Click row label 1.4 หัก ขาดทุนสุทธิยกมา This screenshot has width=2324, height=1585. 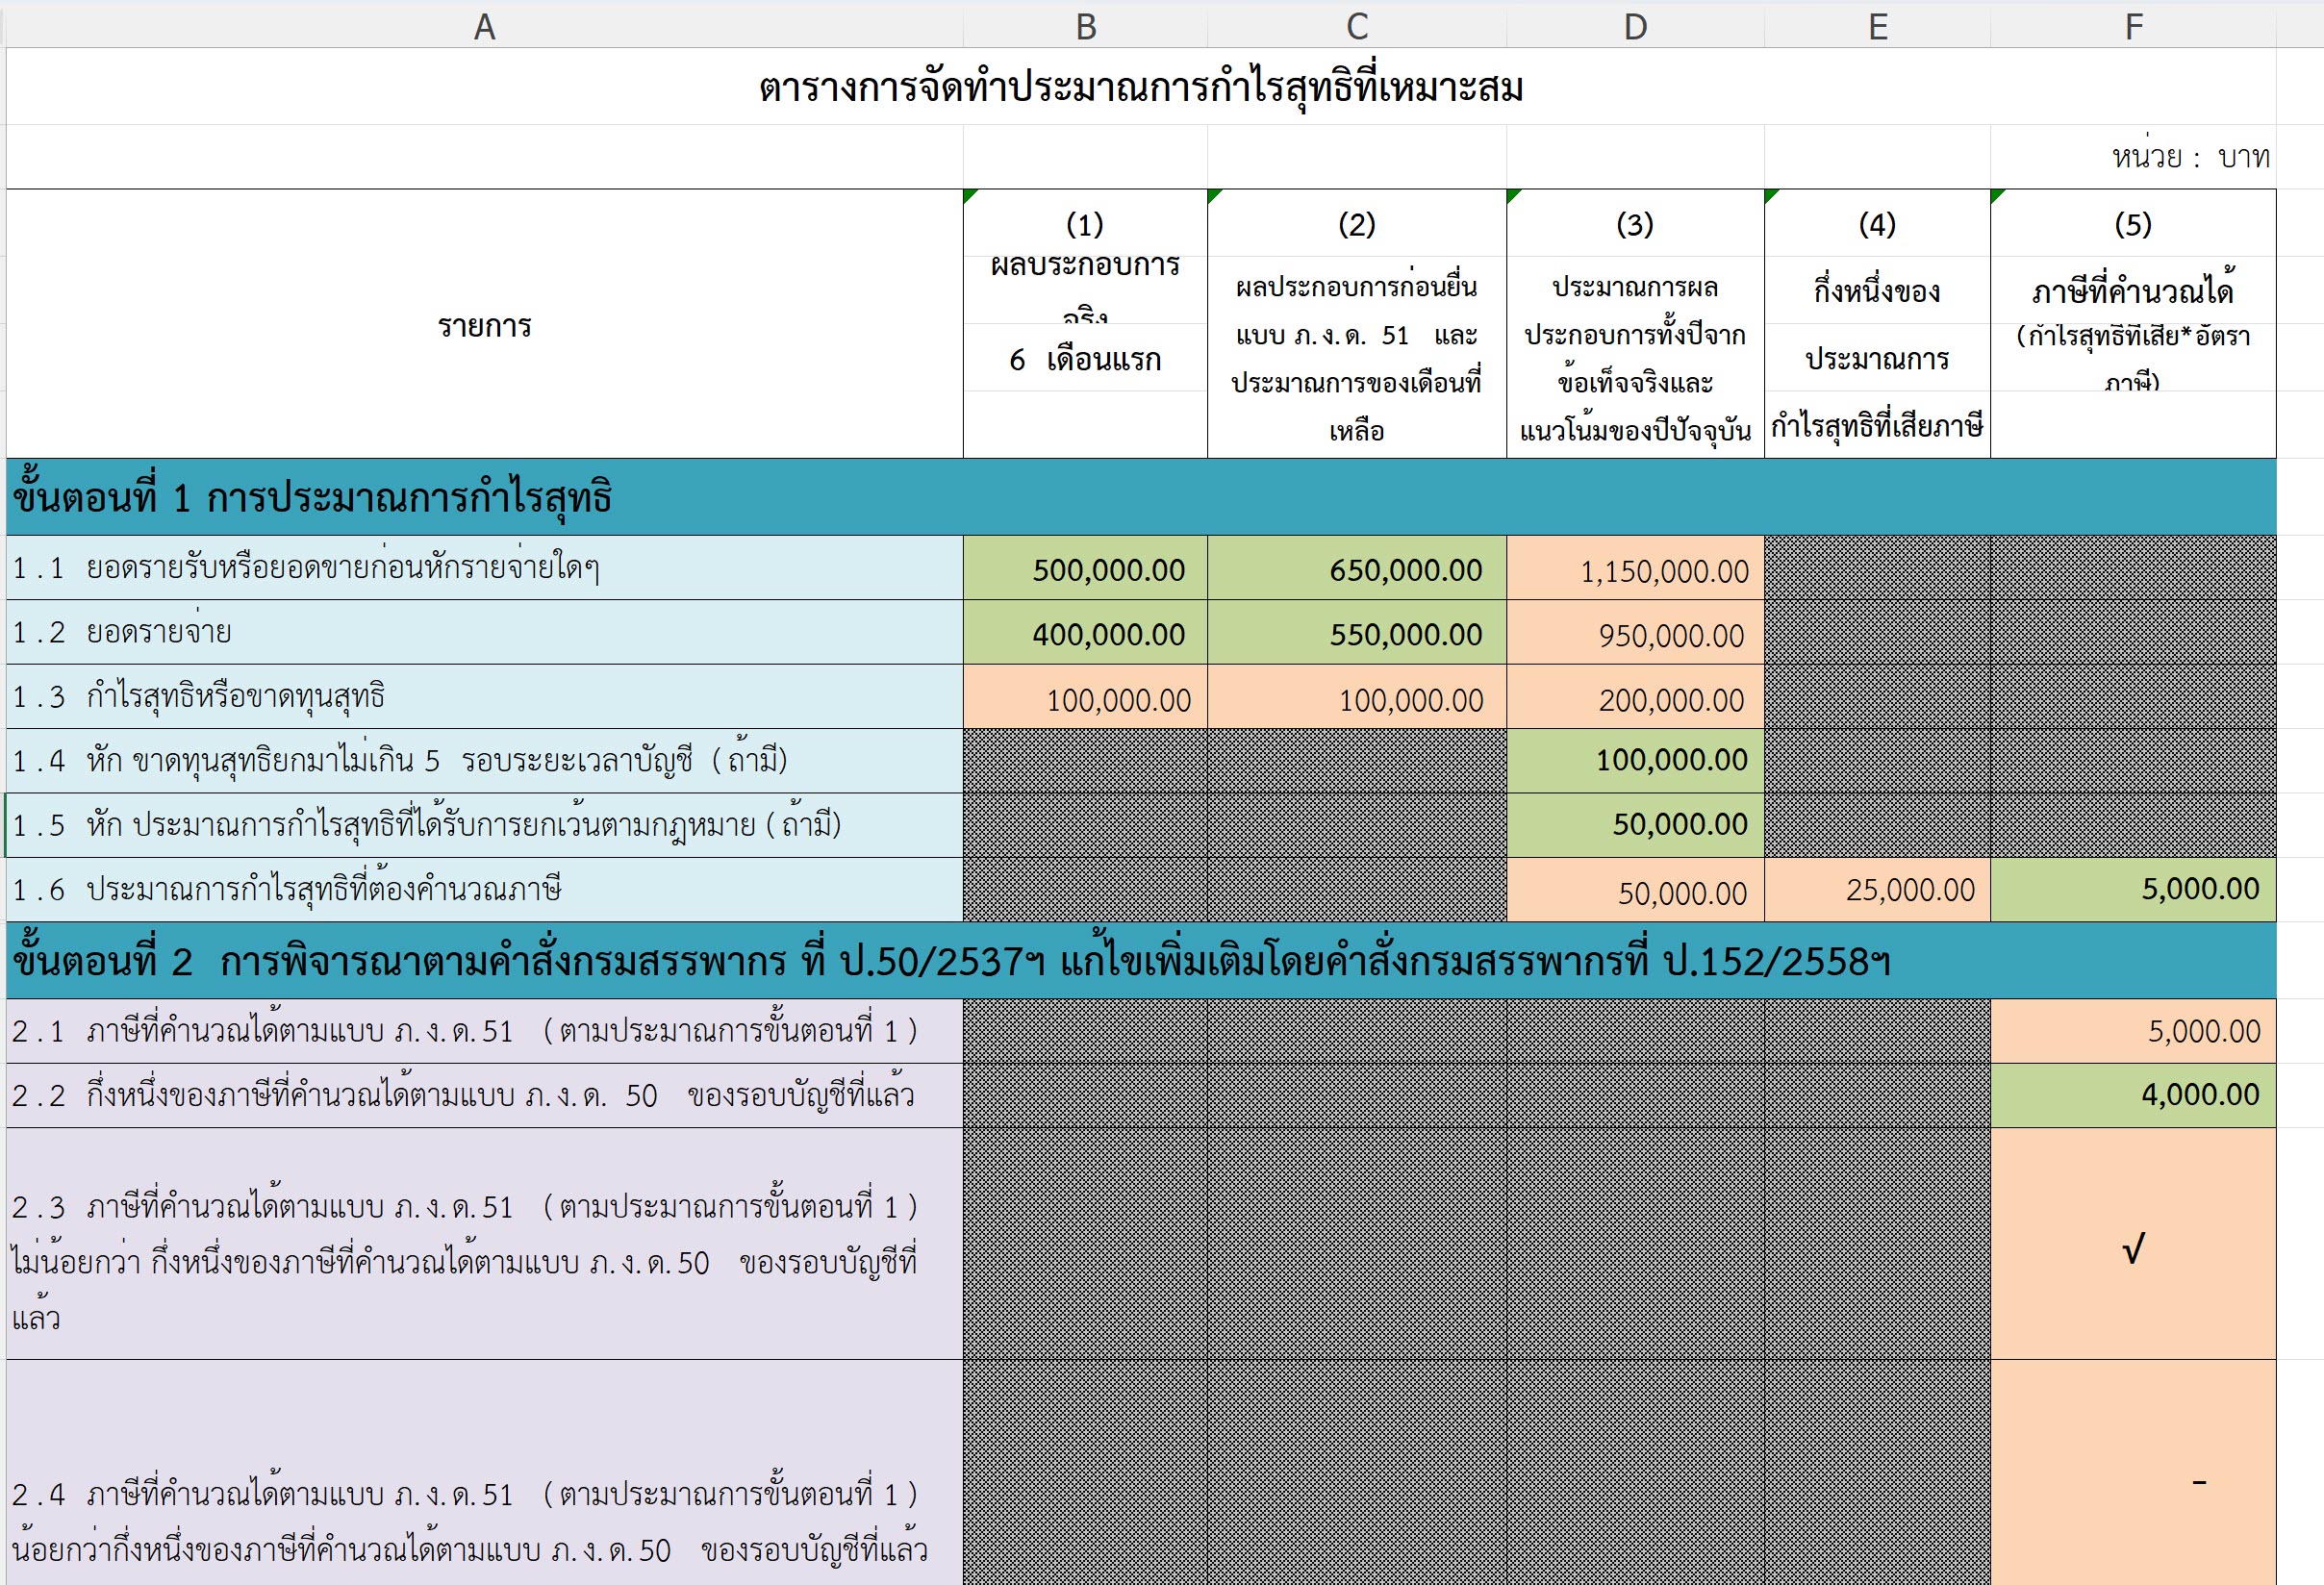pyautogui.click(x=484, y=761)
